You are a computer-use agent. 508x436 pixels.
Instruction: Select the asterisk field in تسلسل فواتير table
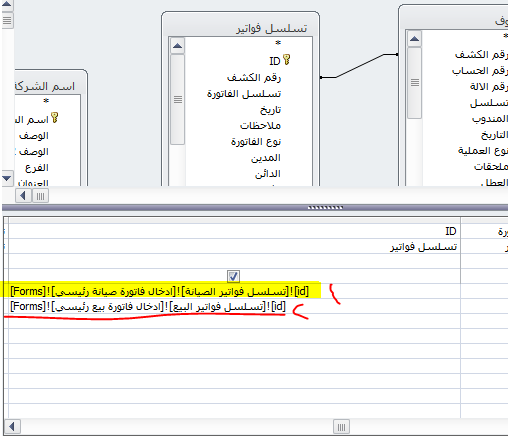(x=278, y=43)
